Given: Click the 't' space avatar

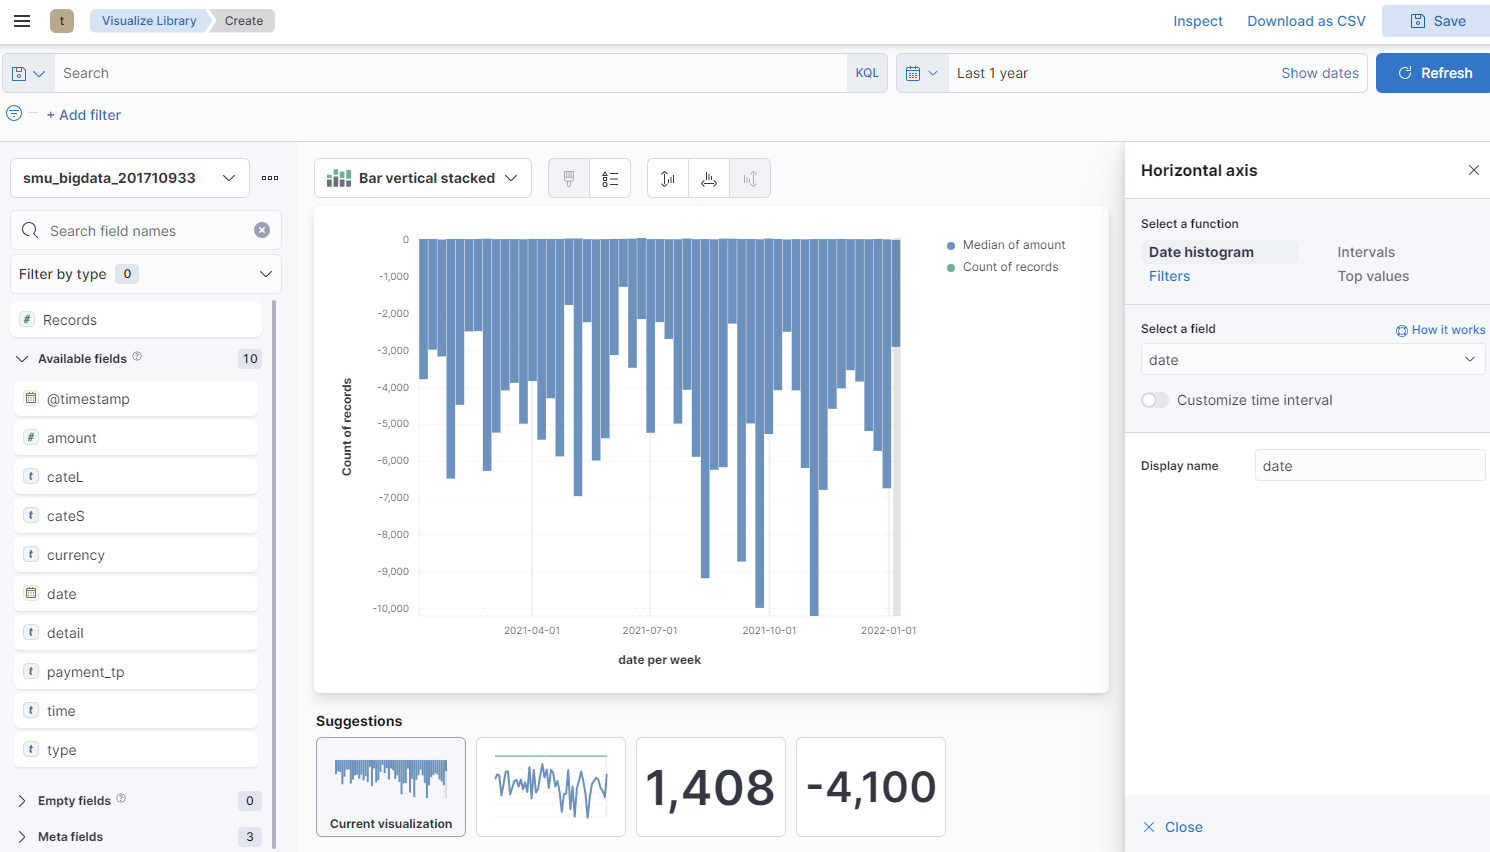Looking at the screenshot, I should 62,21.
